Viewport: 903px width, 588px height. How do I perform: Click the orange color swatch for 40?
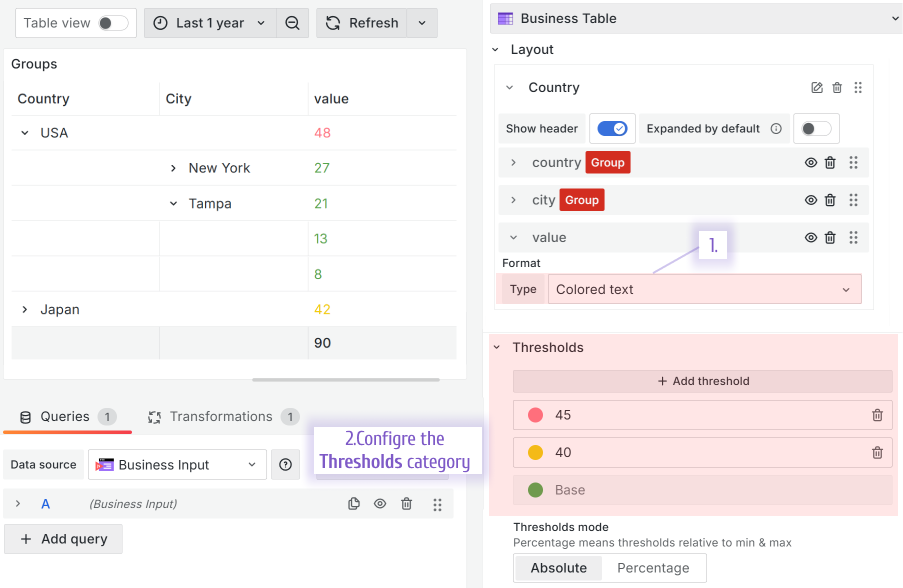(535, 453)
